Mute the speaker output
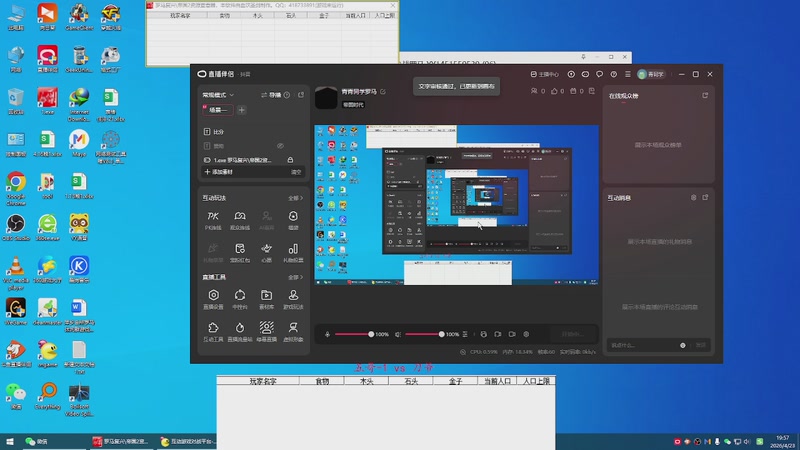The image size is (800, 450). (x=398, y=334)
